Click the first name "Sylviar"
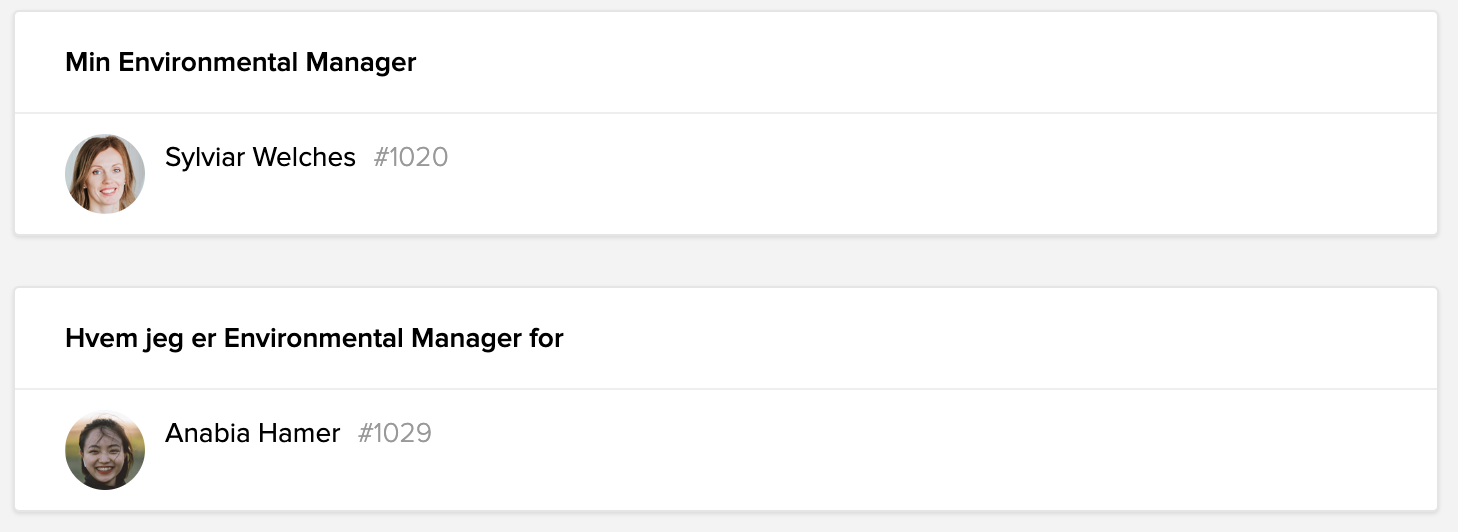This screenshot has height=532, width=1458. click(x=204, y=157)
